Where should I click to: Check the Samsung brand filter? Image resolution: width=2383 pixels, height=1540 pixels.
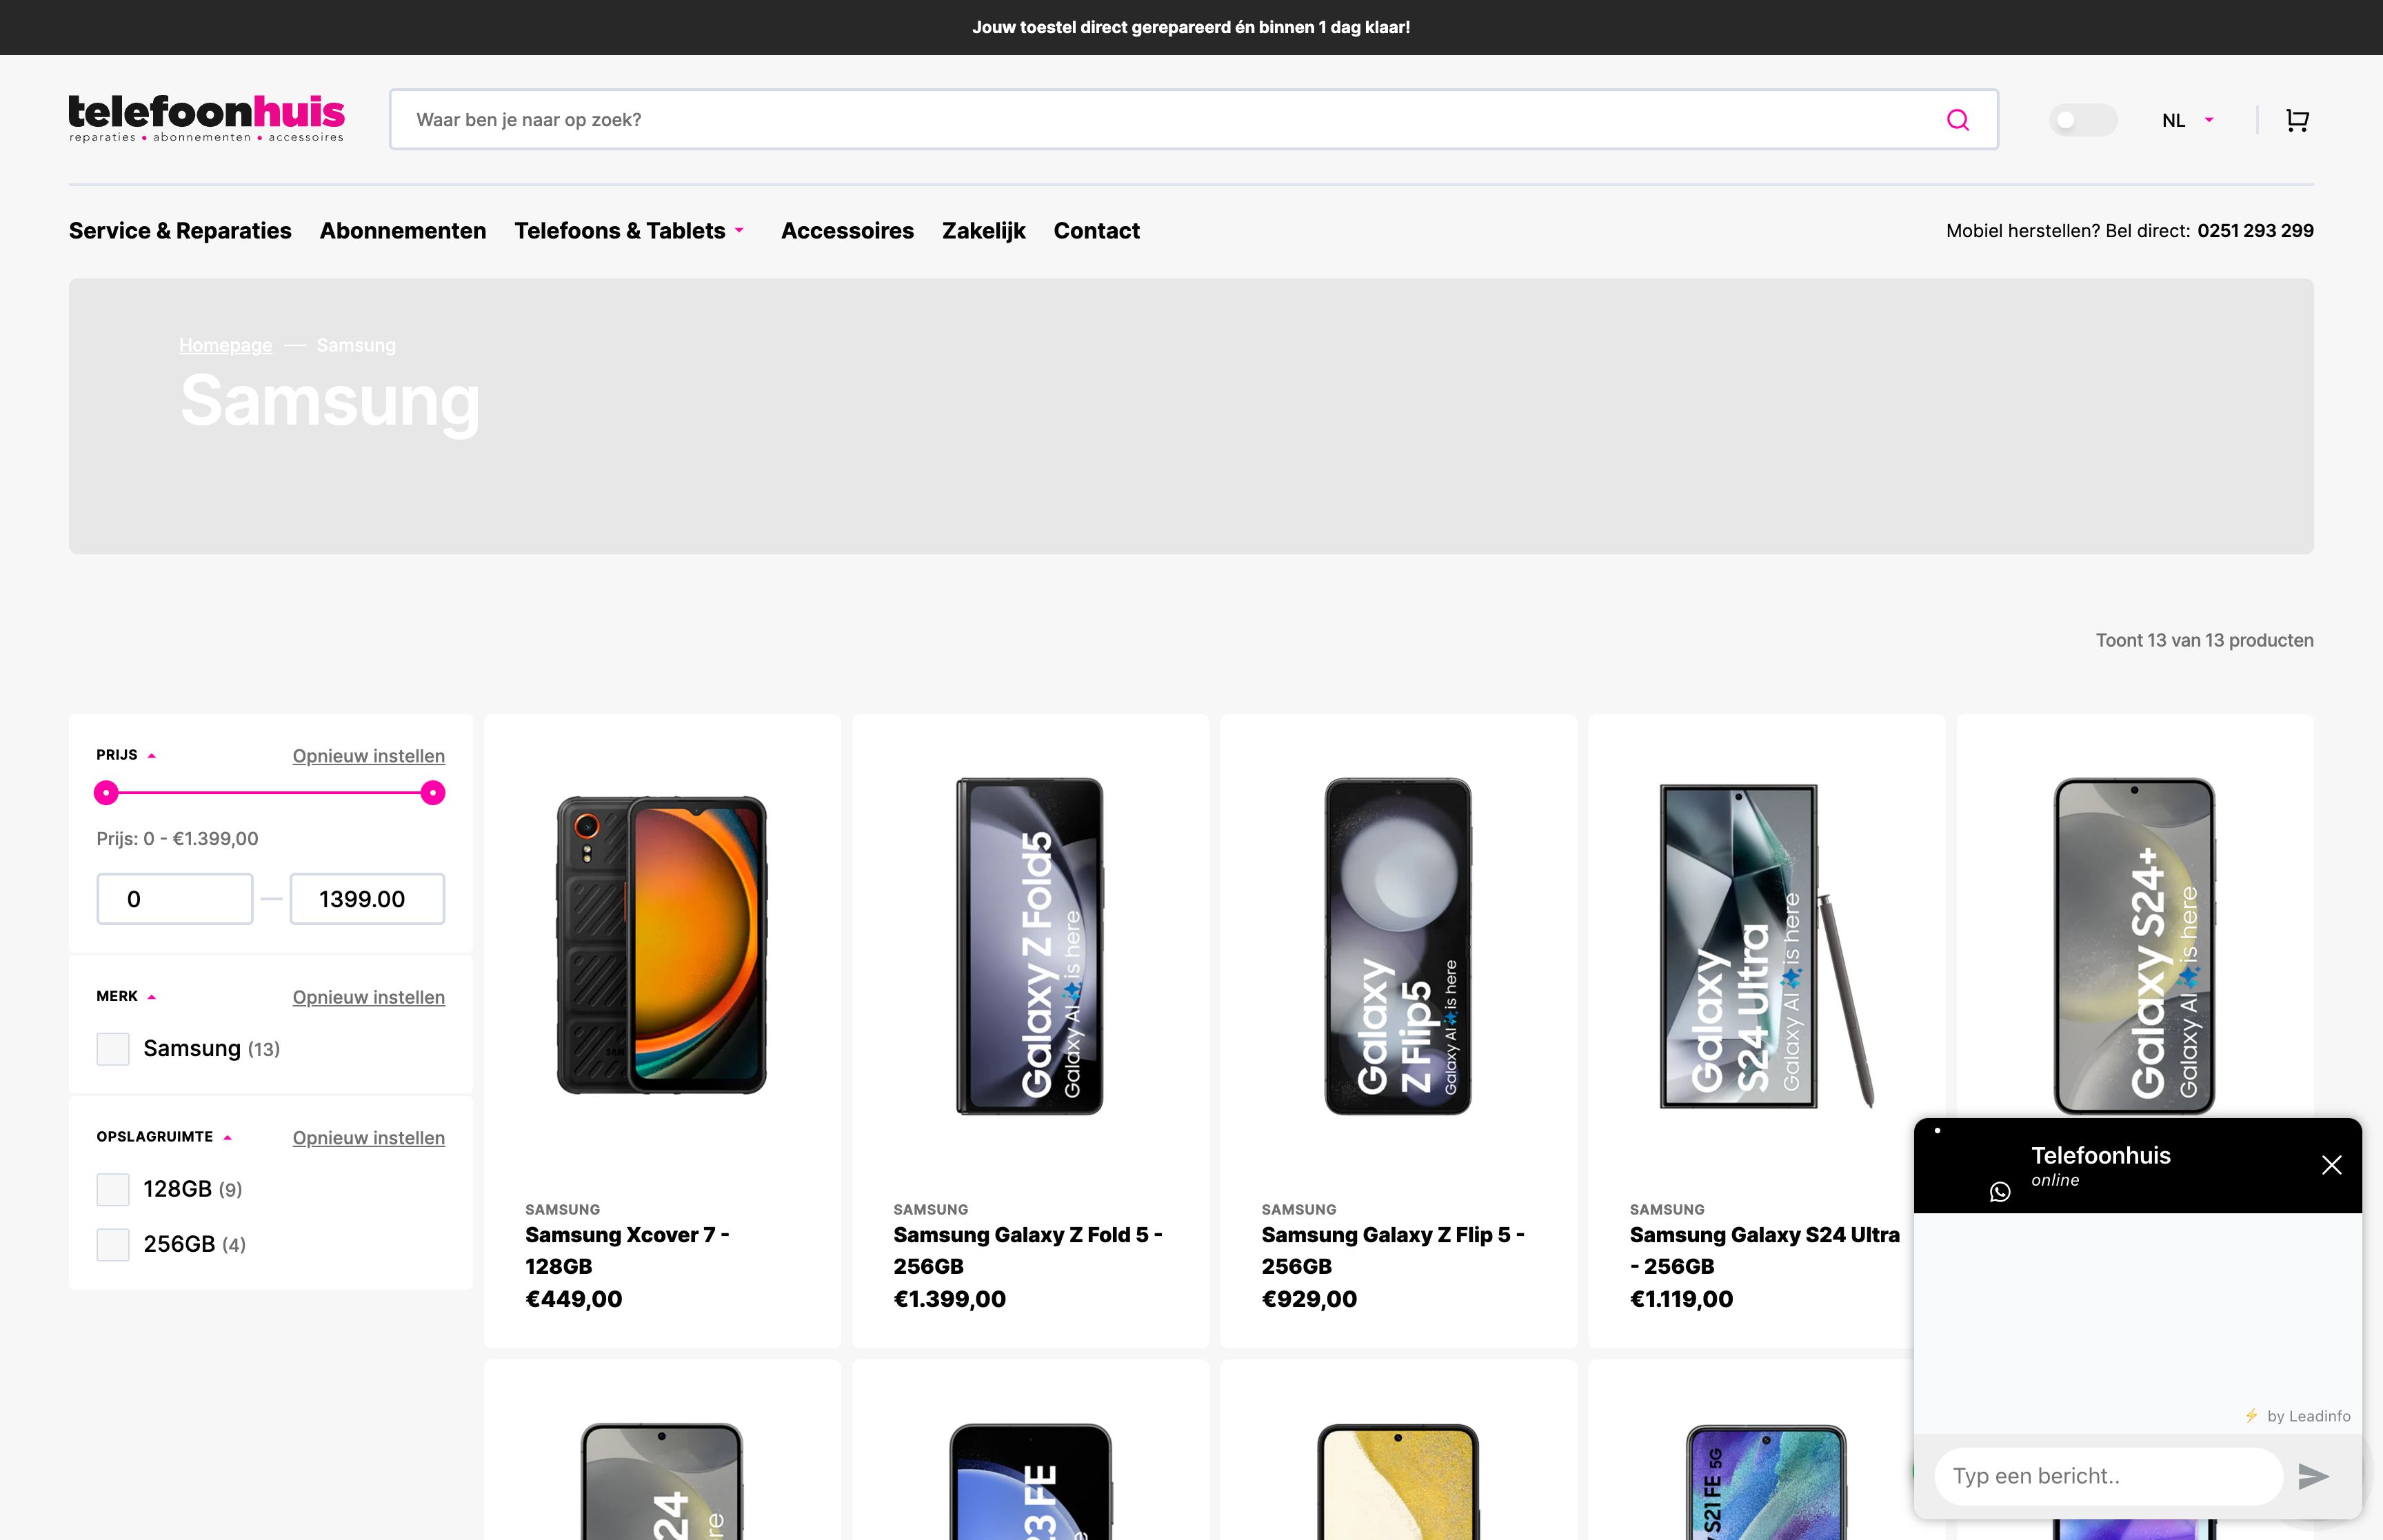[x=112, y=1048]
